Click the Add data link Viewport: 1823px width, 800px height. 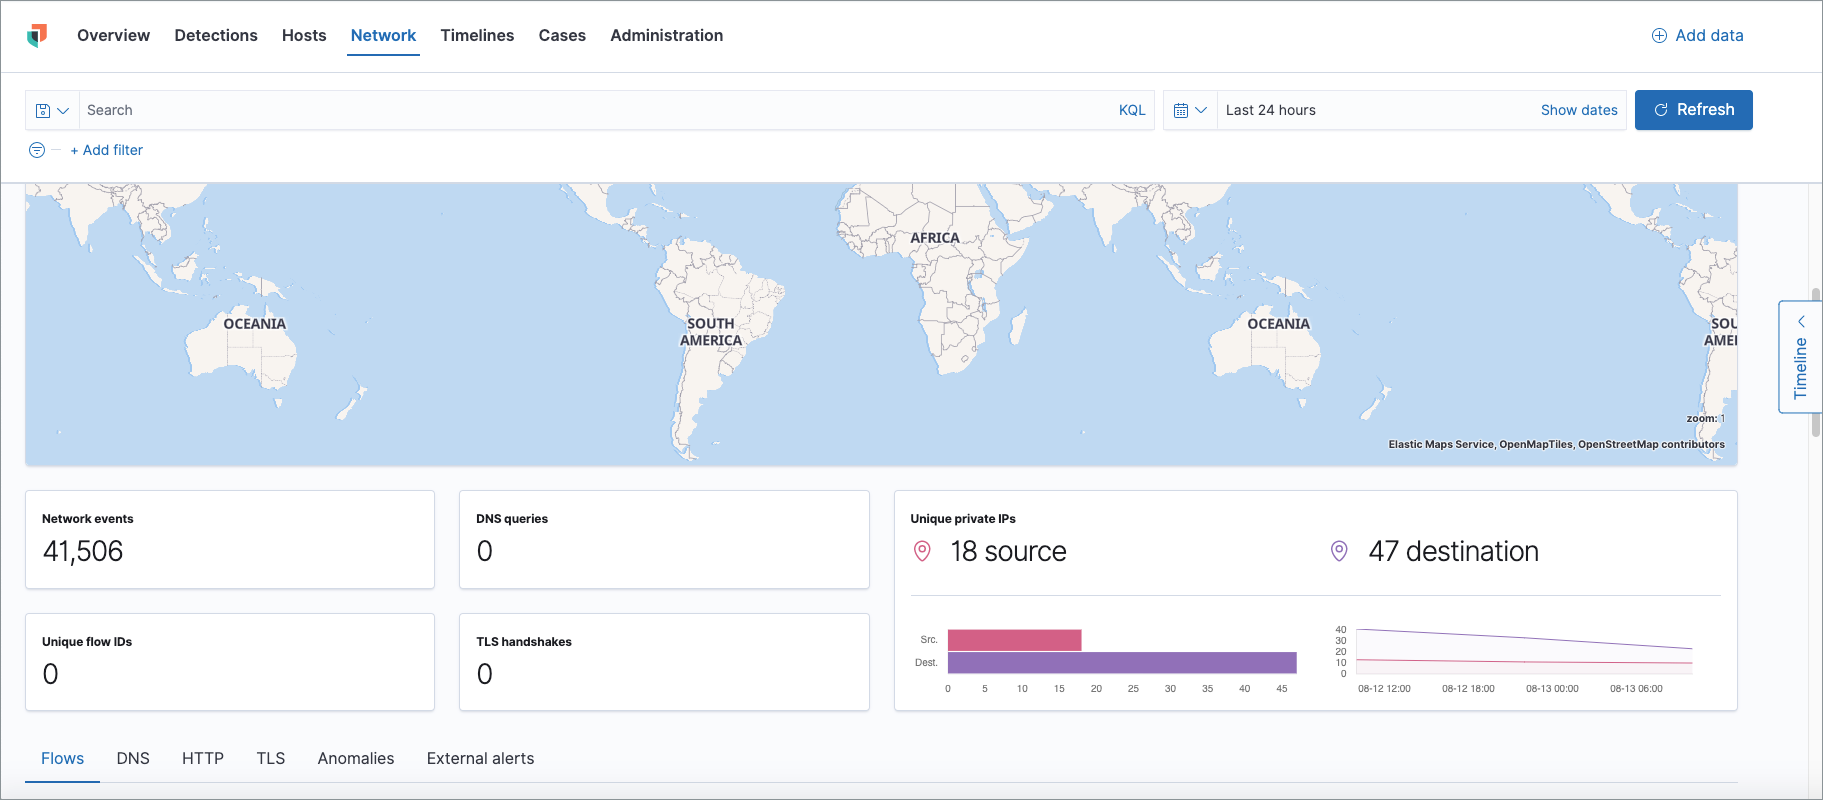pos(1697,36)
